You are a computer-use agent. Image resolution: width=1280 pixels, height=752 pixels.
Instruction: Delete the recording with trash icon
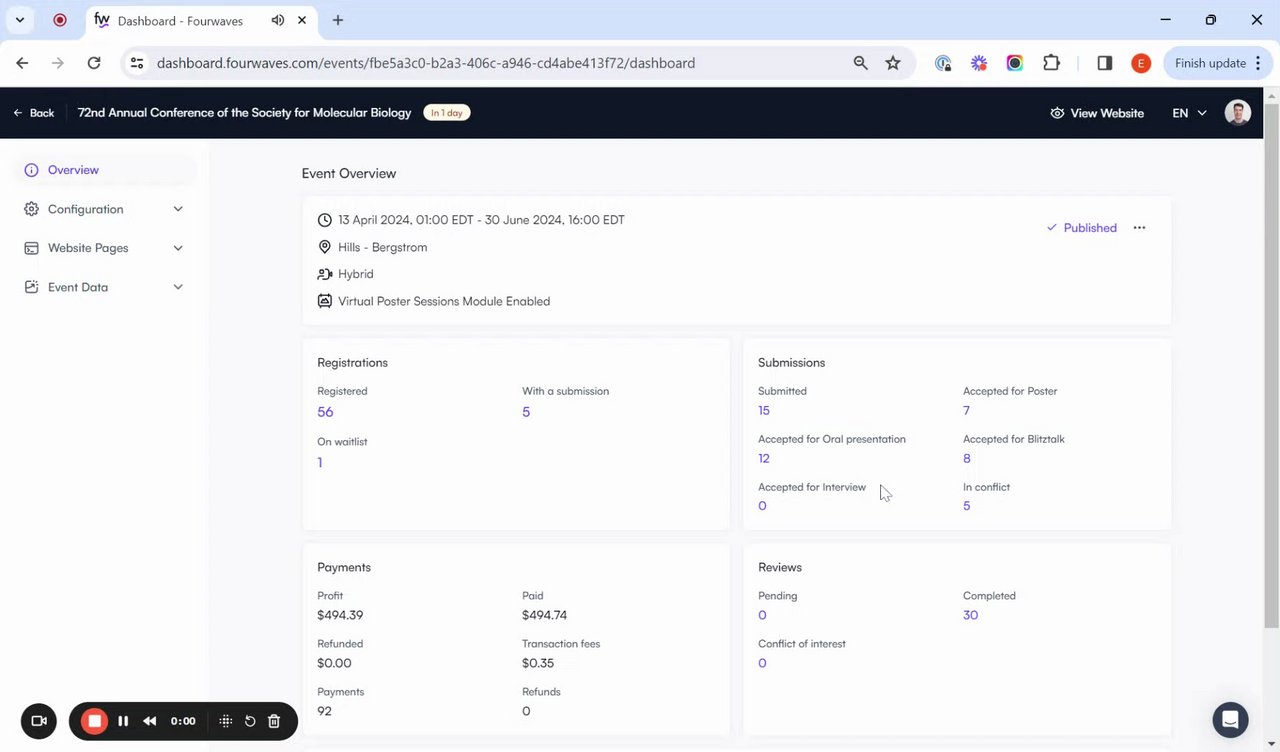(x=274, y=721)
